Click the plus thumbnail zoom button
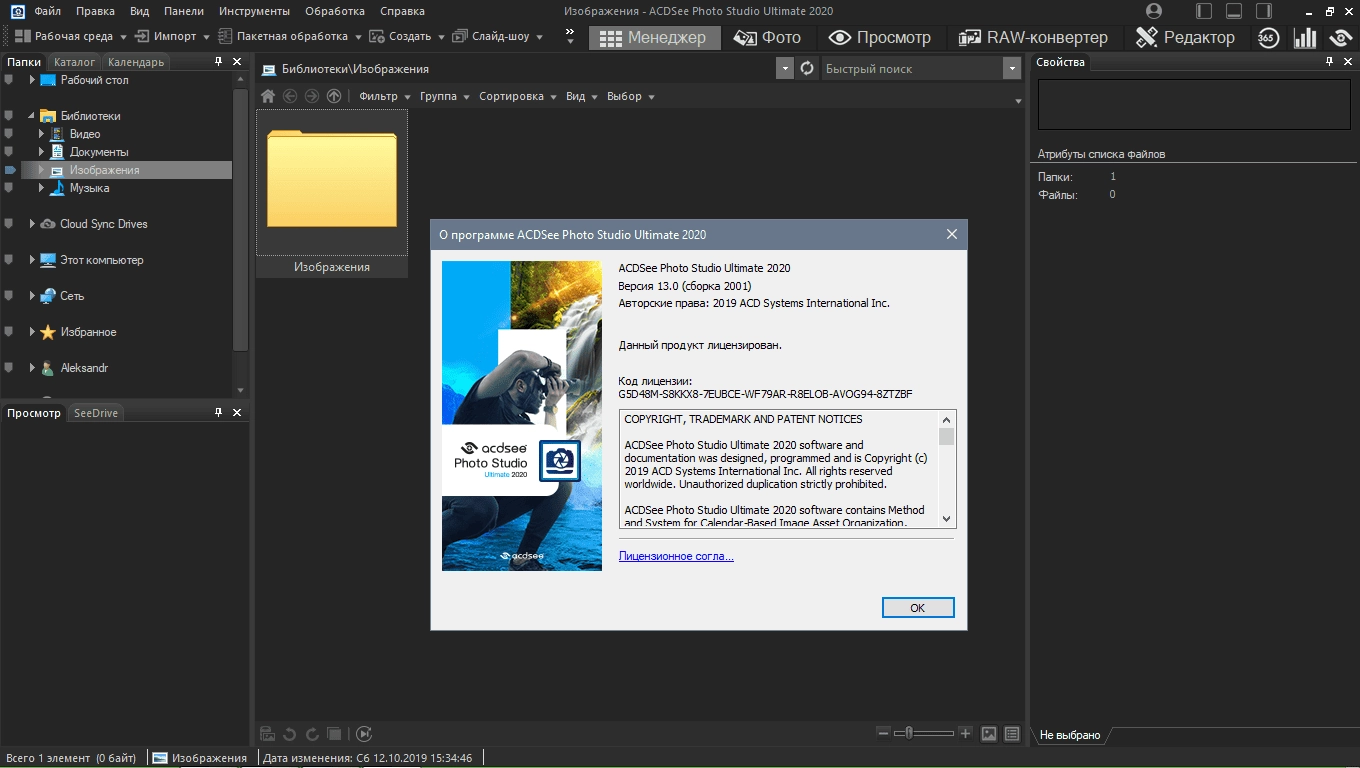 tap(965, 733)
